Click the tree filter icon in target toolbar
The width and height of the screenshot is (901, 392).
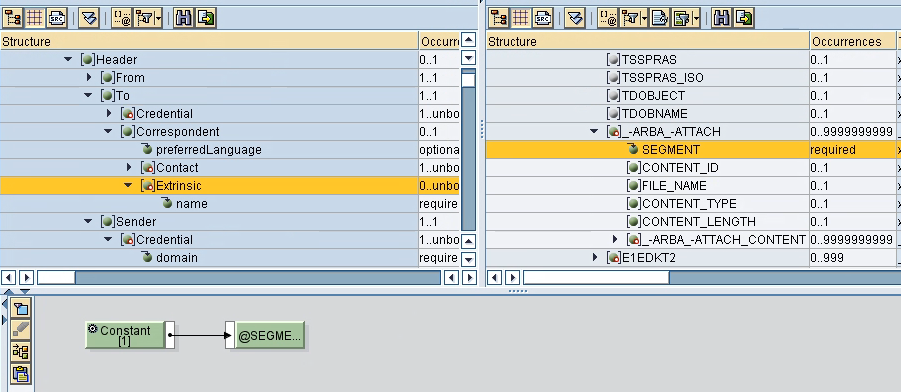(630, 18)
